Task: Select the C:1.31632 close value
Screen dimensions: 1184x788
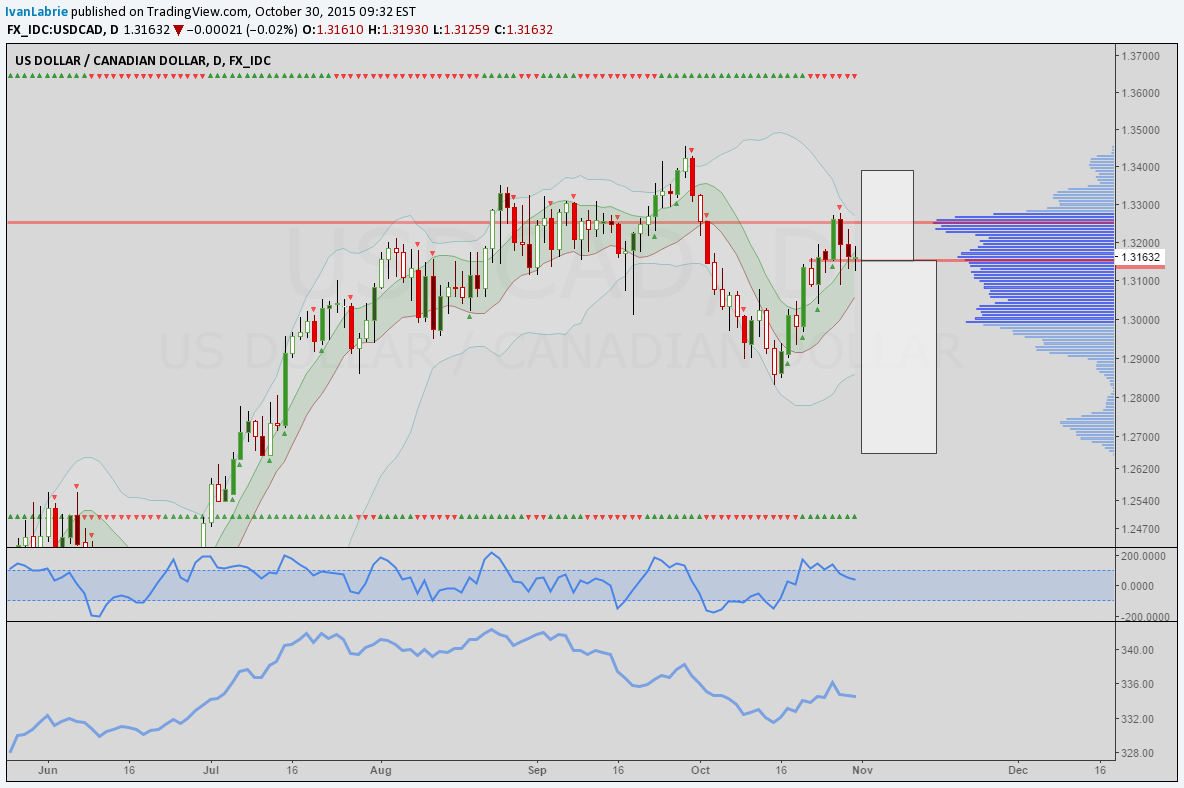Action: [523, 30]
